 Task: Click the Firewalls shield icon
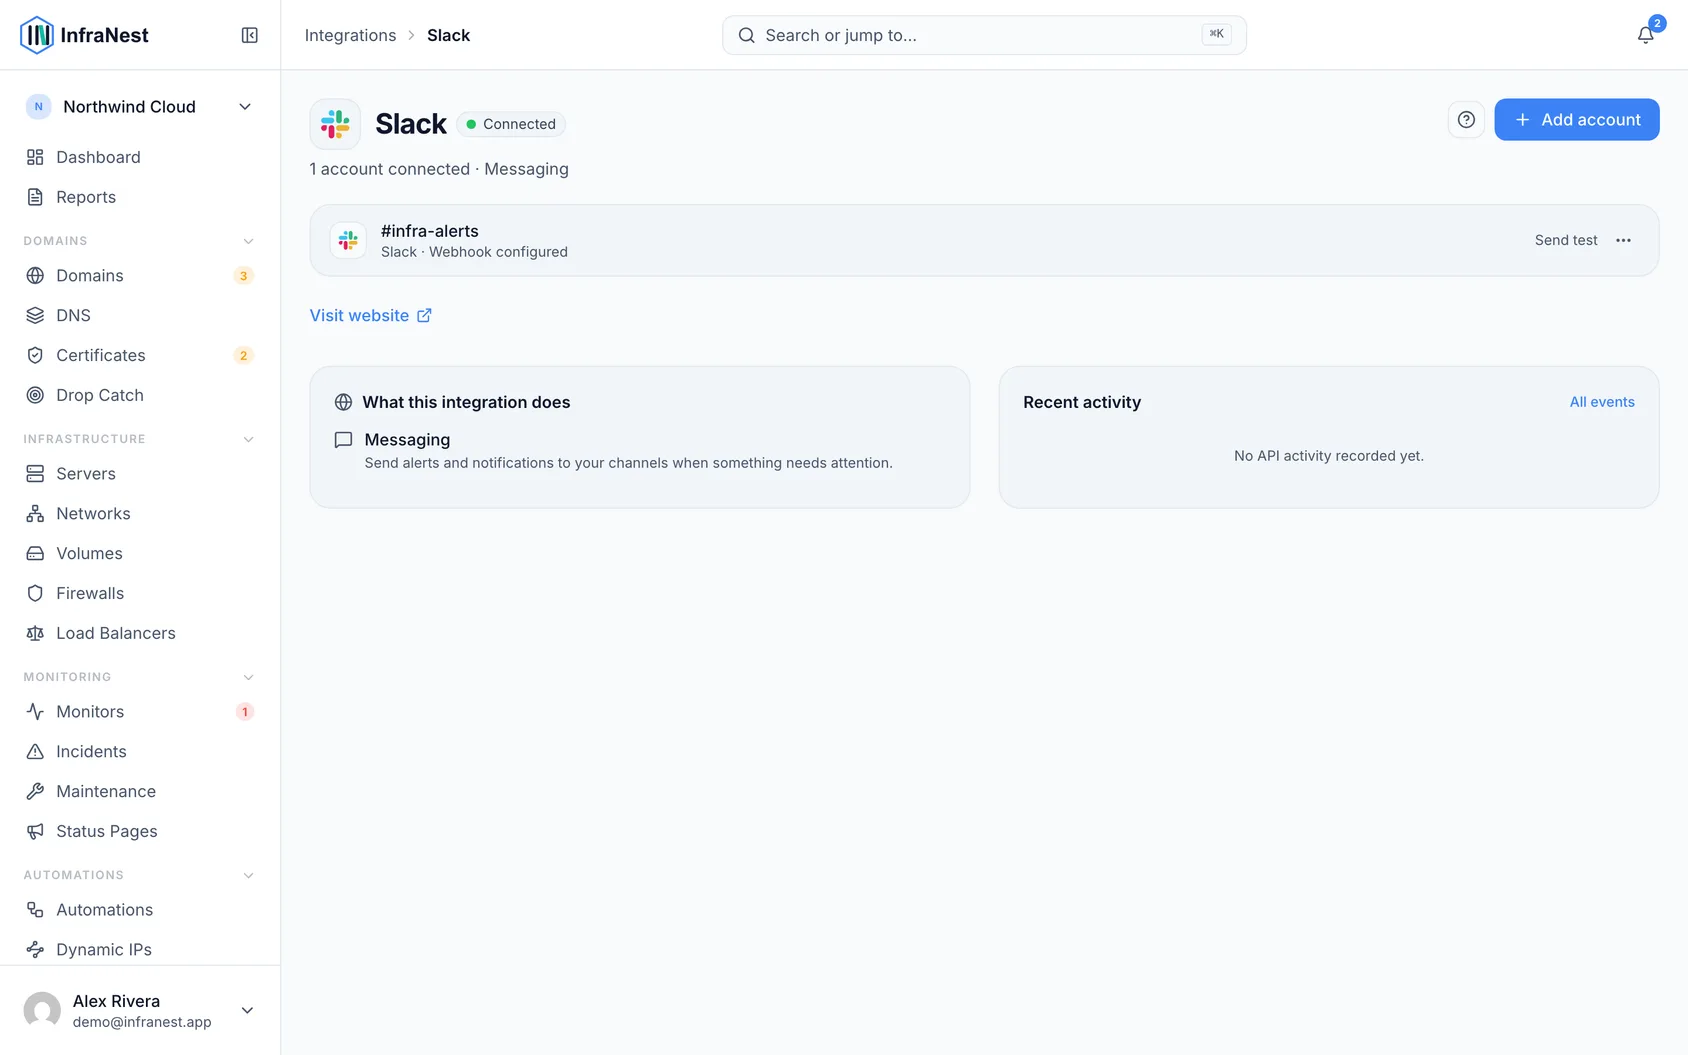(35, 594)
